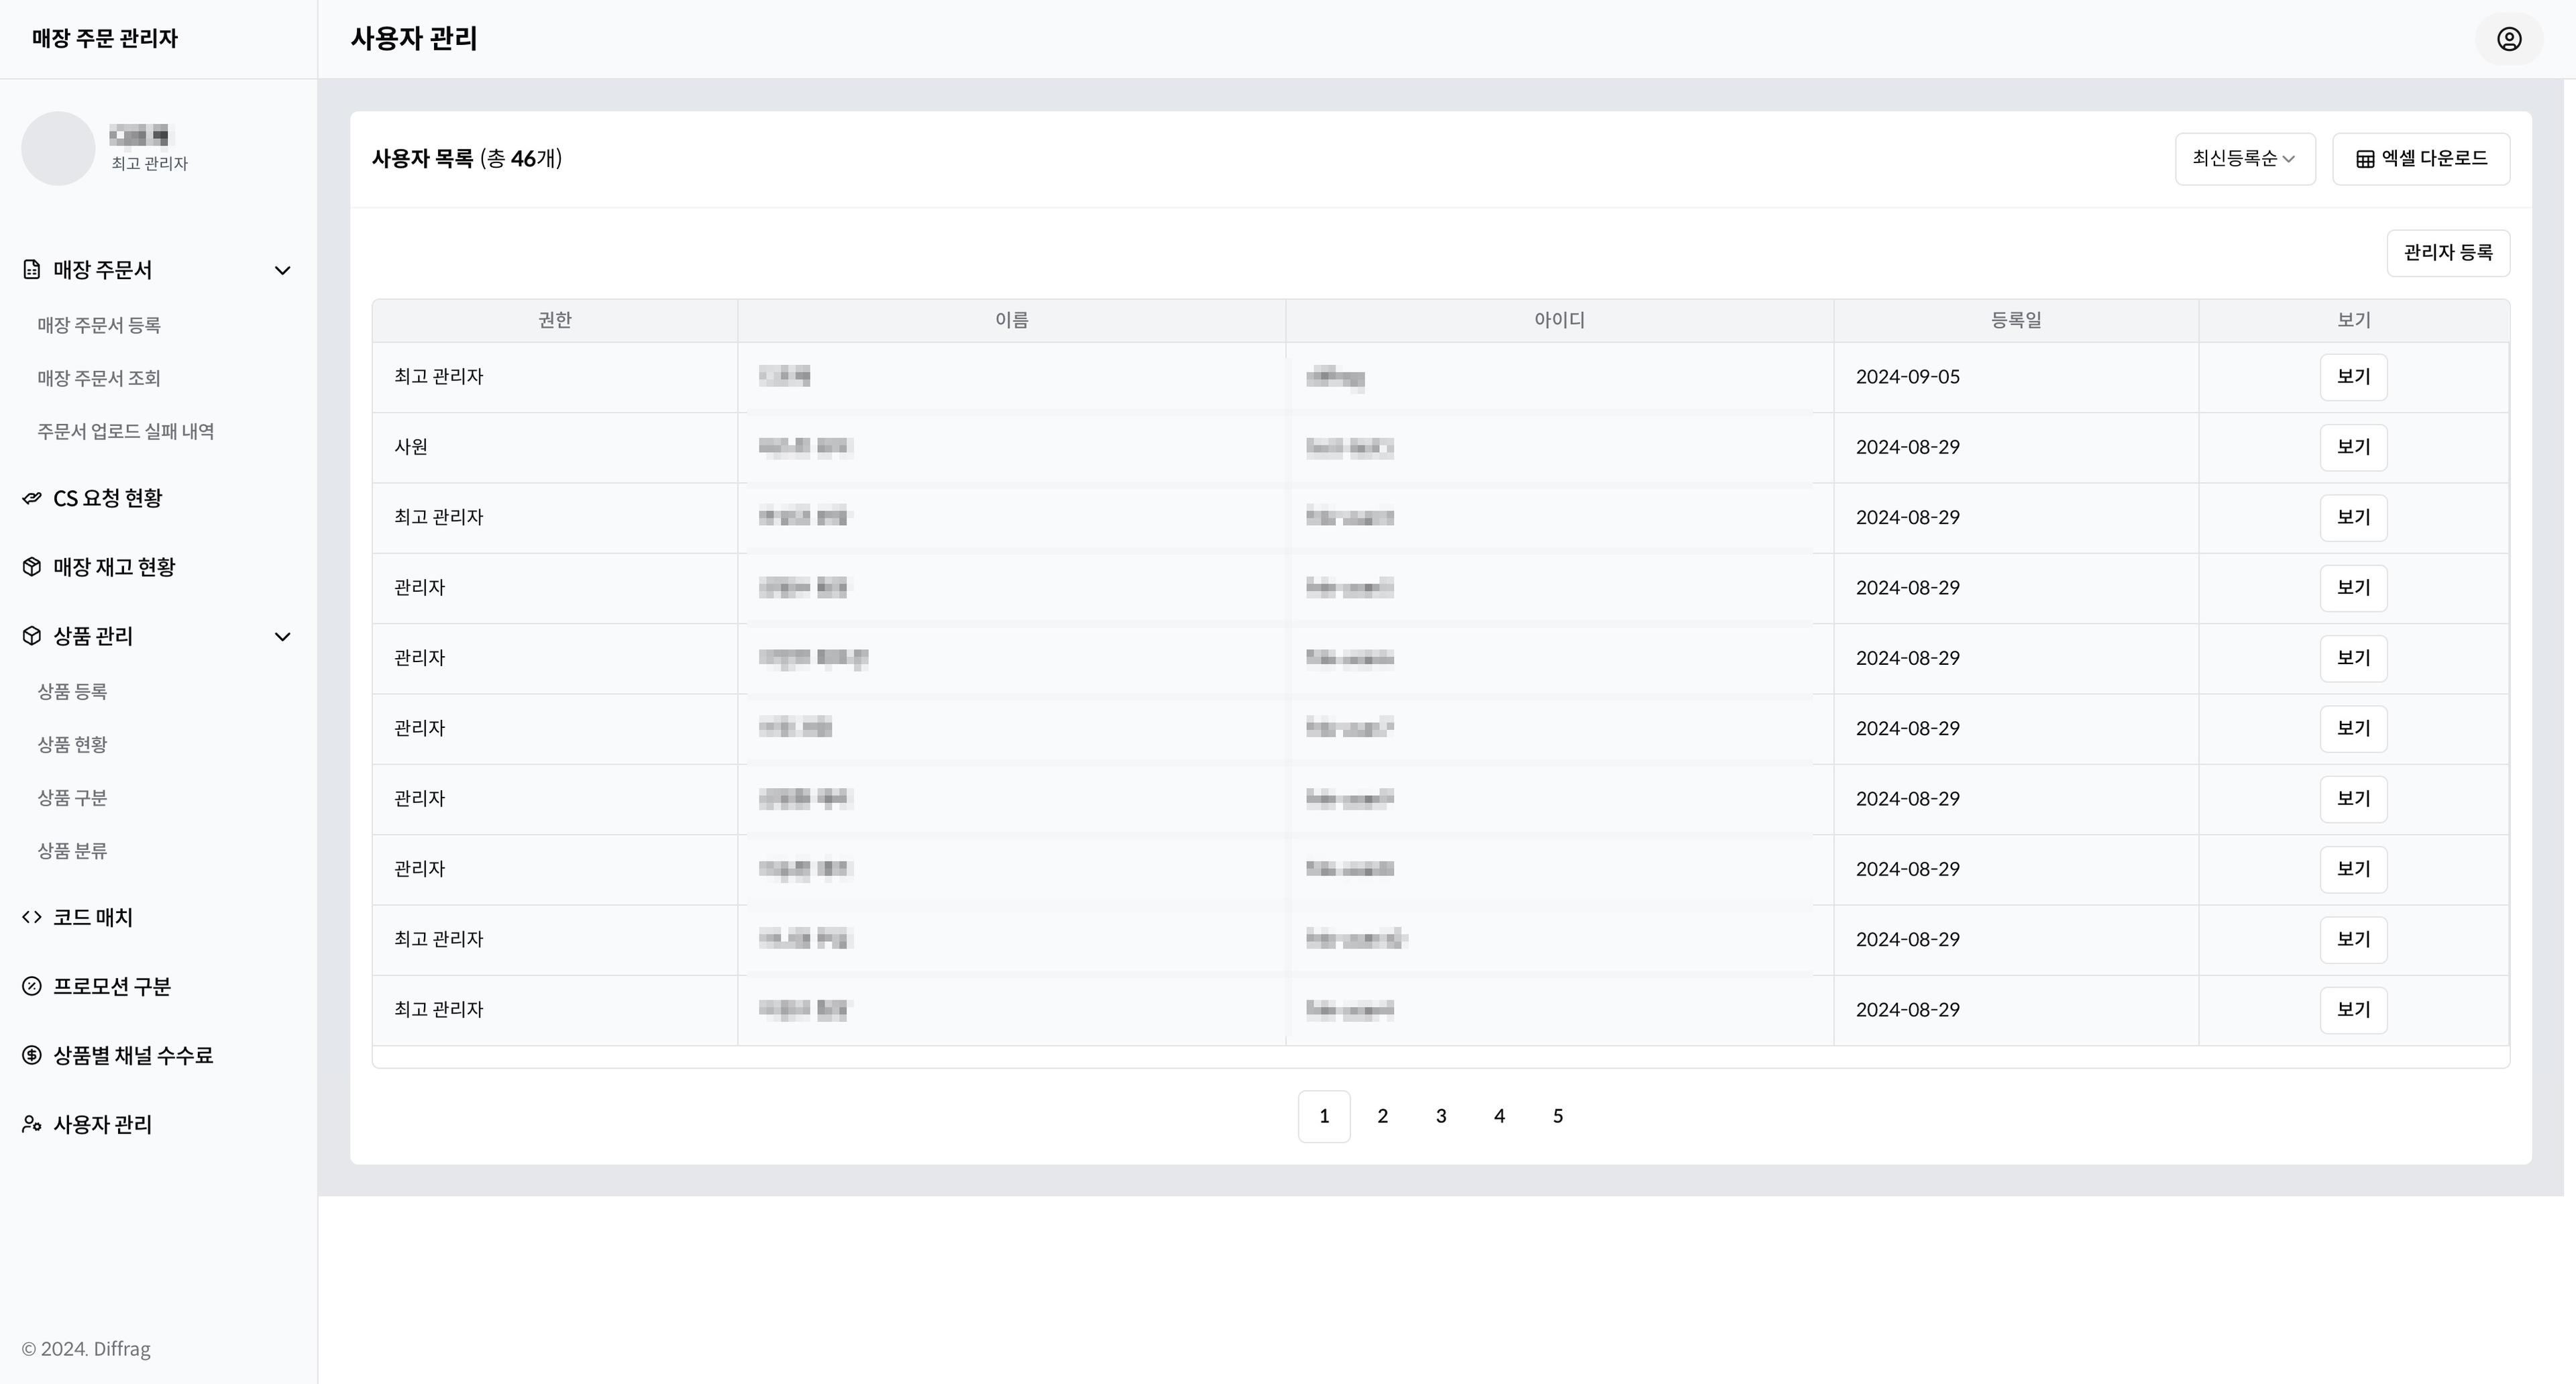This screenshot has width=2576, height=1384.
Task: Open the 최신등록순 sort dropdown
Action: [x=2244, y=159]
